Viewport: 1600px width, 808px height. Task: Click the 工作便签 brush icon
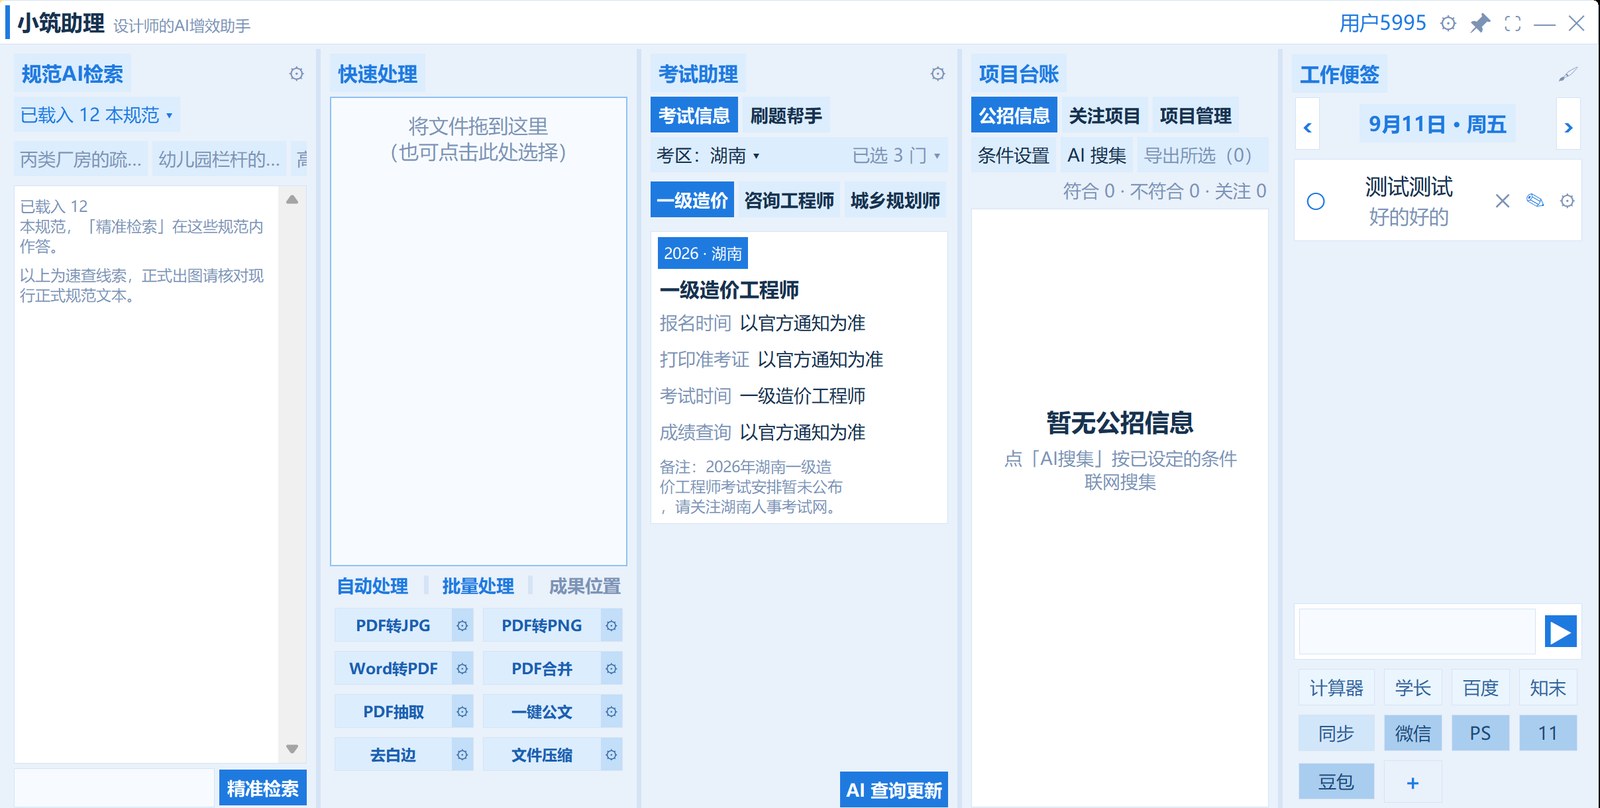coord(1567,74)
